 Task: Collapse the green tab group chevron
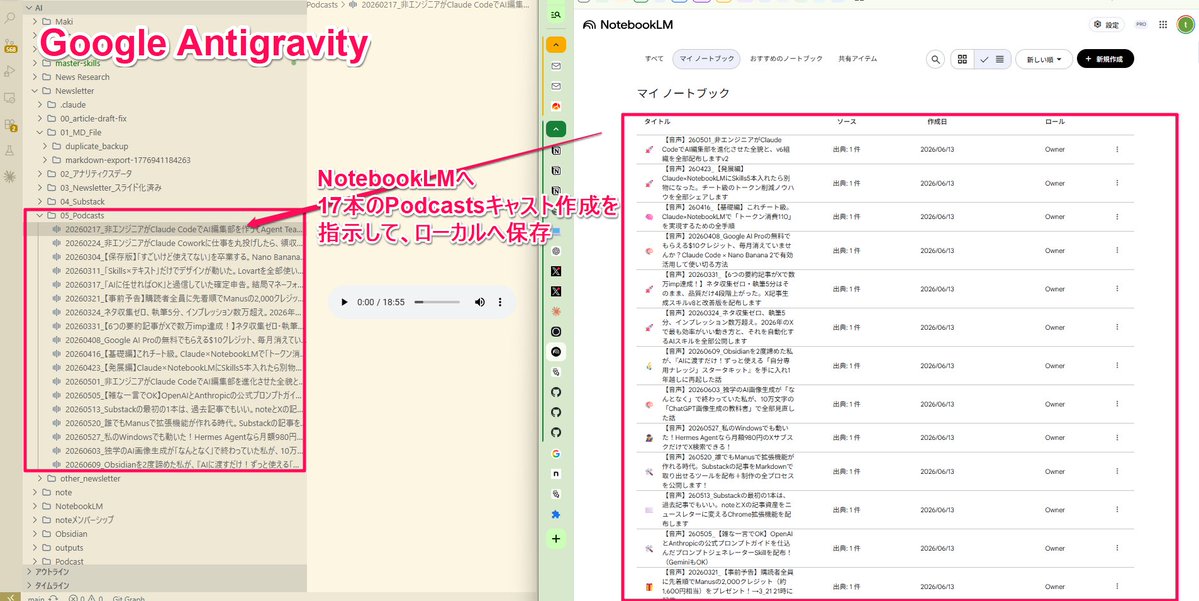pos(556,129)
